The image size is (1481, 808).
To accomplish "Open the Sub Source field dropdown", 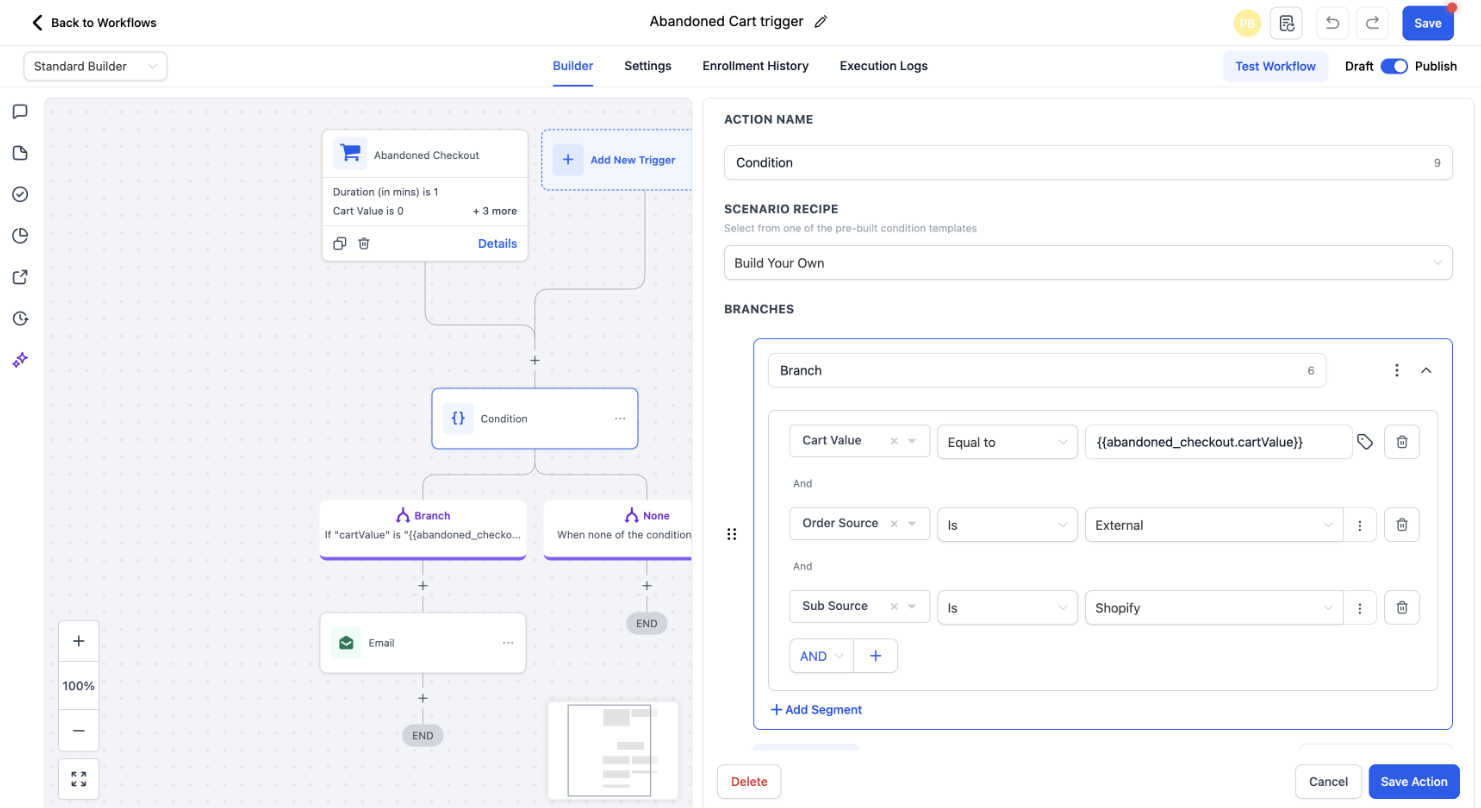I will [860, 607].
